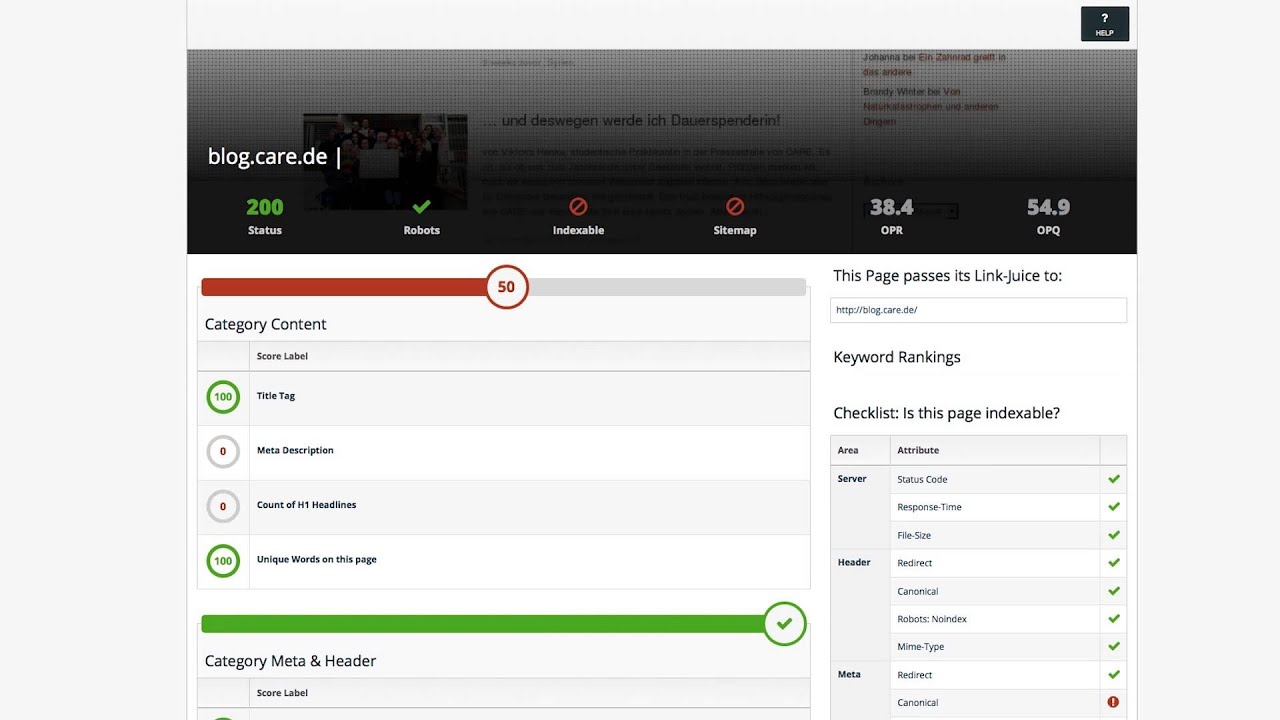Click the Mime-Type attribute
The image size is (1280, 720).
921,647
